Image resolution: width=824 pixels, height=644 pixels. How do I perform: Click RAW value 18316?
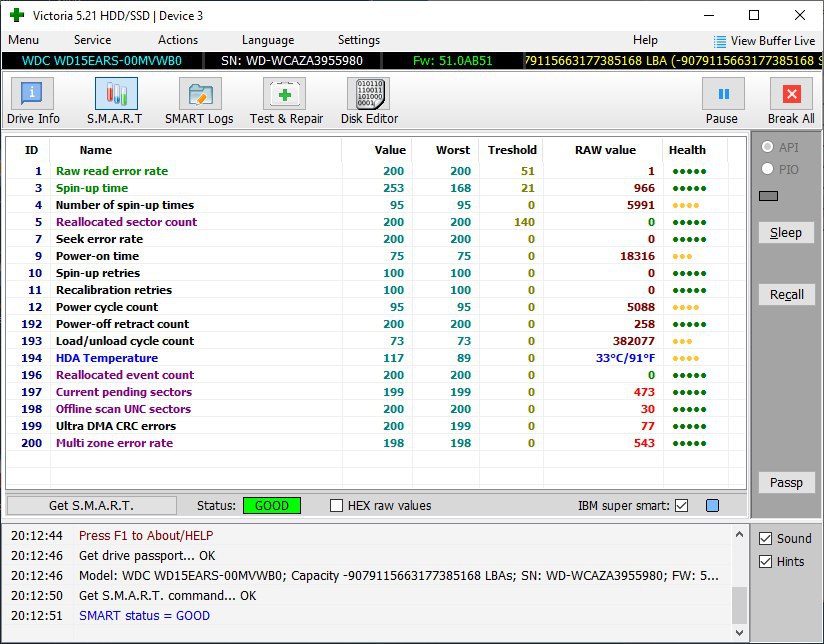point(637,256)
